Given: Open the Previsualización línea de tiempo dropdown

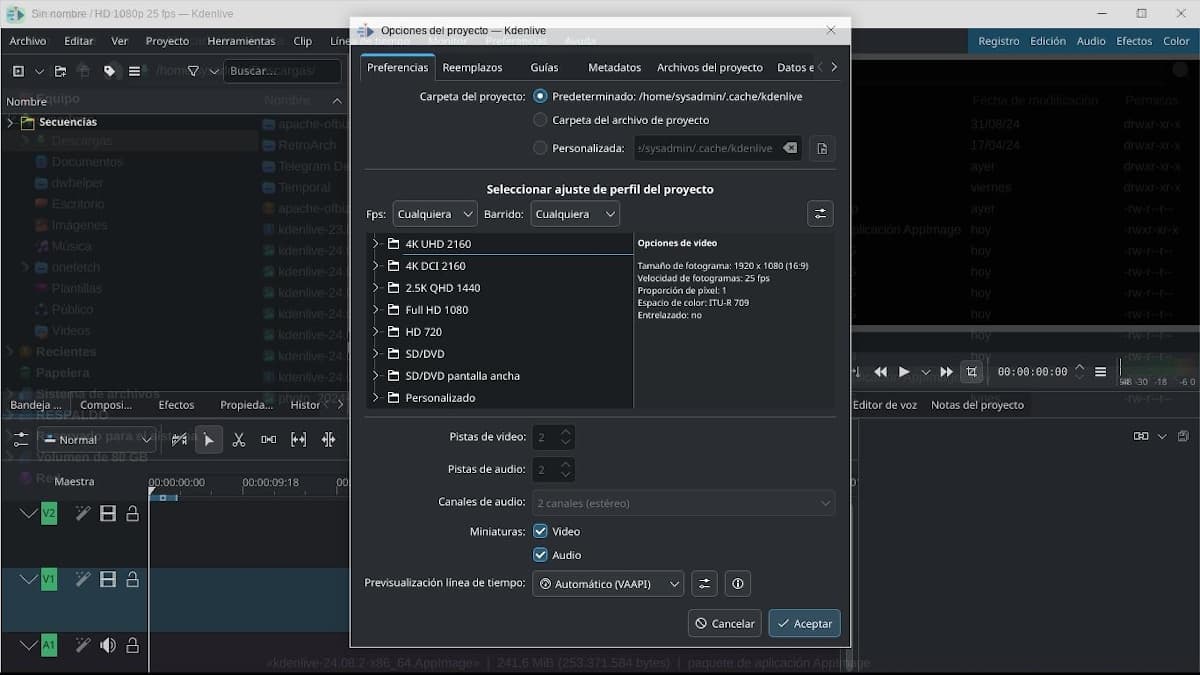Looking at the screenshot, I should click(x=608, y=583).
